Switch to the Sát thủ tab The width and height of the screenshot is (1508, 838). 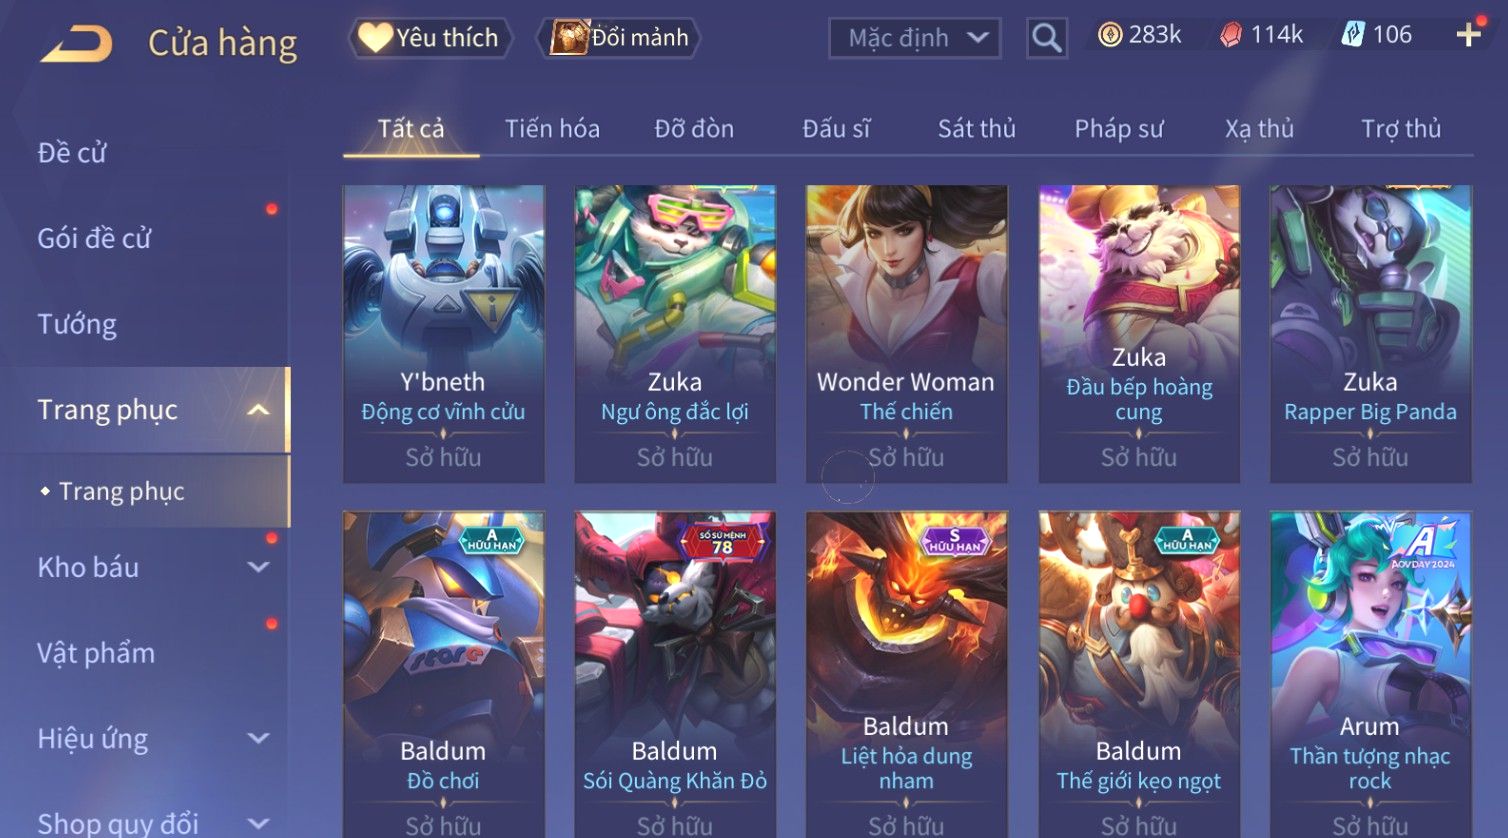coord(976,128)
